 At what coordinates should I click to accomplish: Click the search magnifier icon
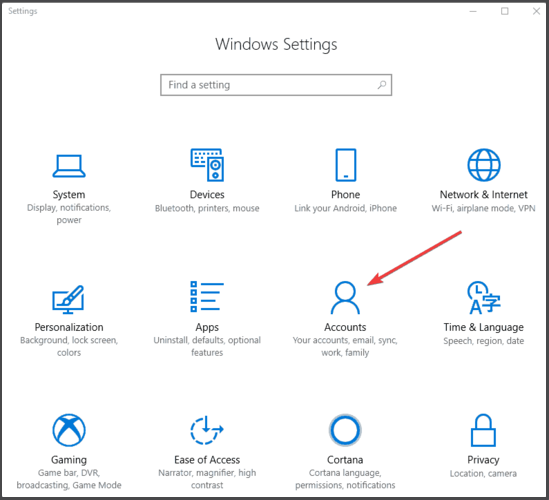382,85
